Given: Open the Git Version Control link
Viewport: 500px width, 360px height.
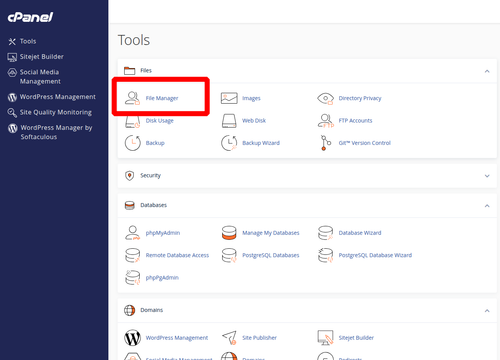Looking at the screenshot, I should pyautogui.click(x=365, y=143).
